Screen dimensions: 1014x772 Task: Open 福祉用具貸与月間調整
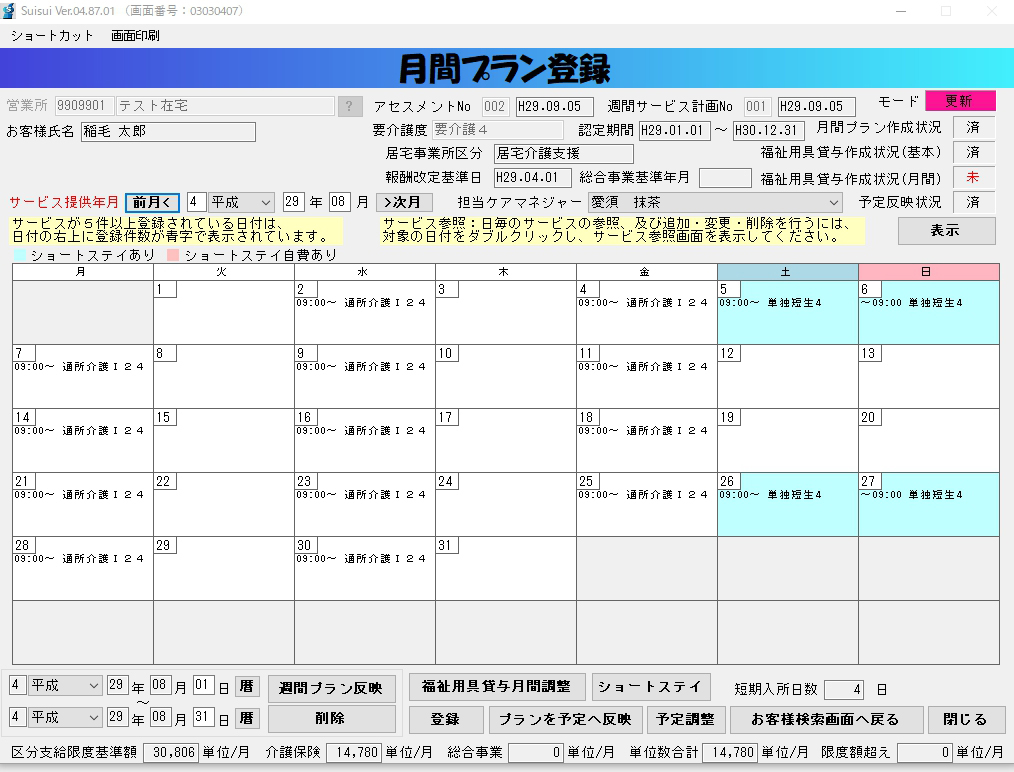[x=497, y=687]
